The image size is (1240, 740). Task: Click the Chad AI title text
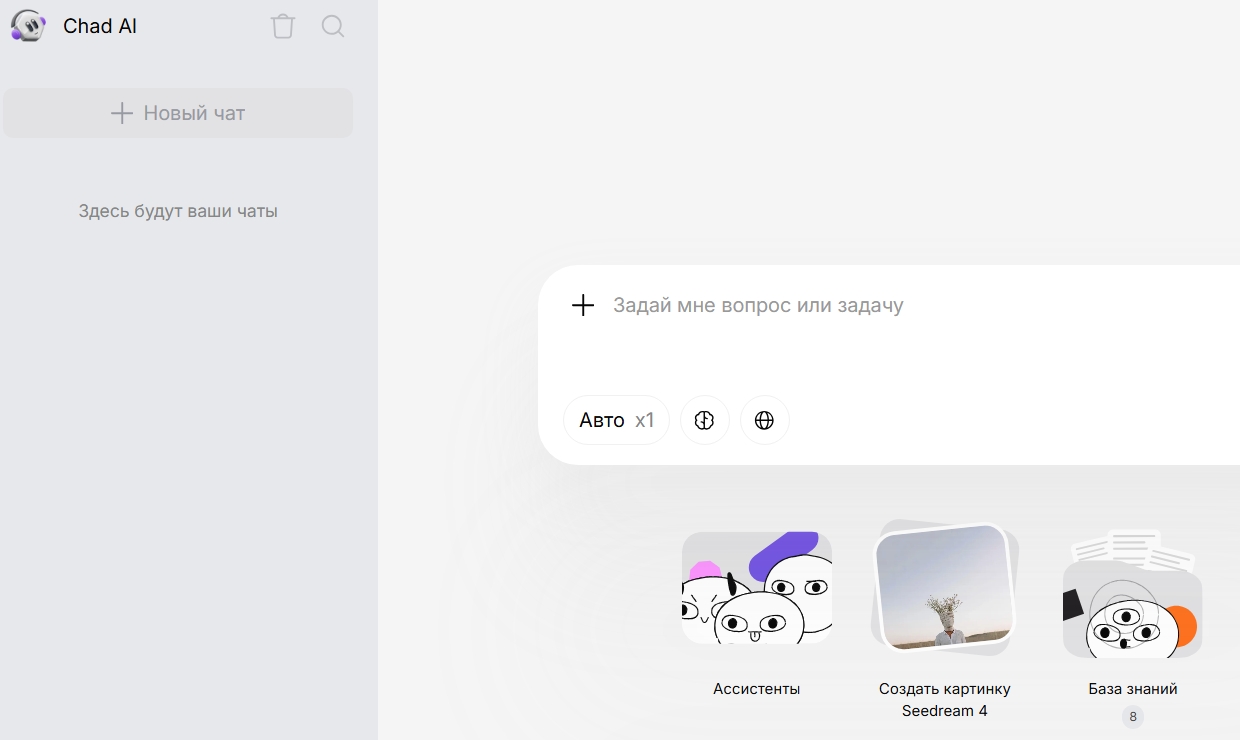(100, 26)
